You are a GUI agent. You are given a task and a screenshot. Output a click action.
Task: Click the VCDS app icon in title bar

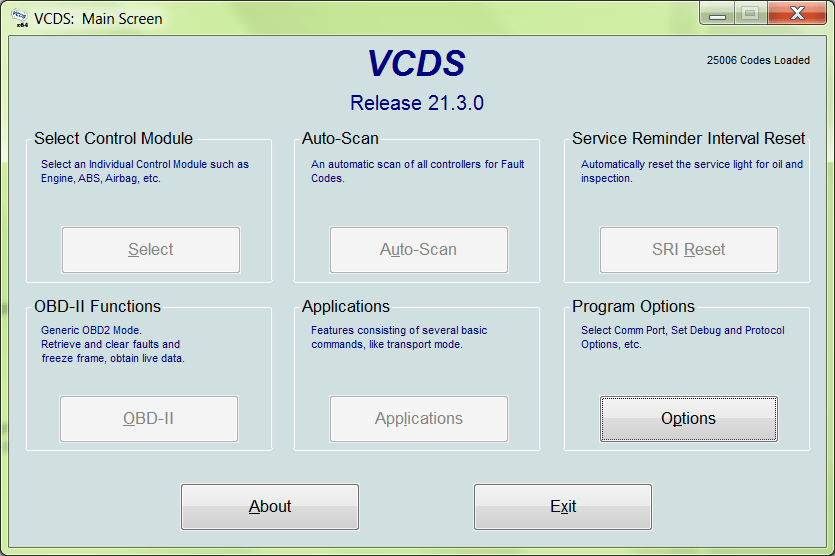(x=20, y=18)
